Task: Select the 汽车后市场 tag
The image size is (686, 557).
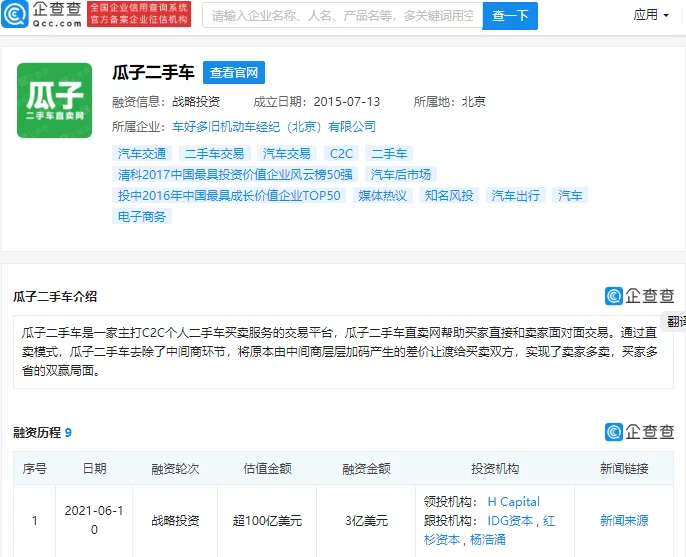Action: tap(401, 175)
